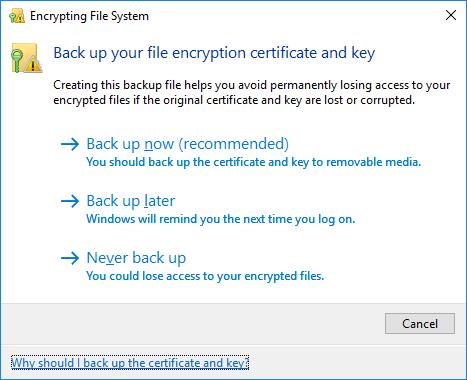Click 'You should back up the certificate' description
The width and height of the screenshot is (467, 380).
click(254, 162)
